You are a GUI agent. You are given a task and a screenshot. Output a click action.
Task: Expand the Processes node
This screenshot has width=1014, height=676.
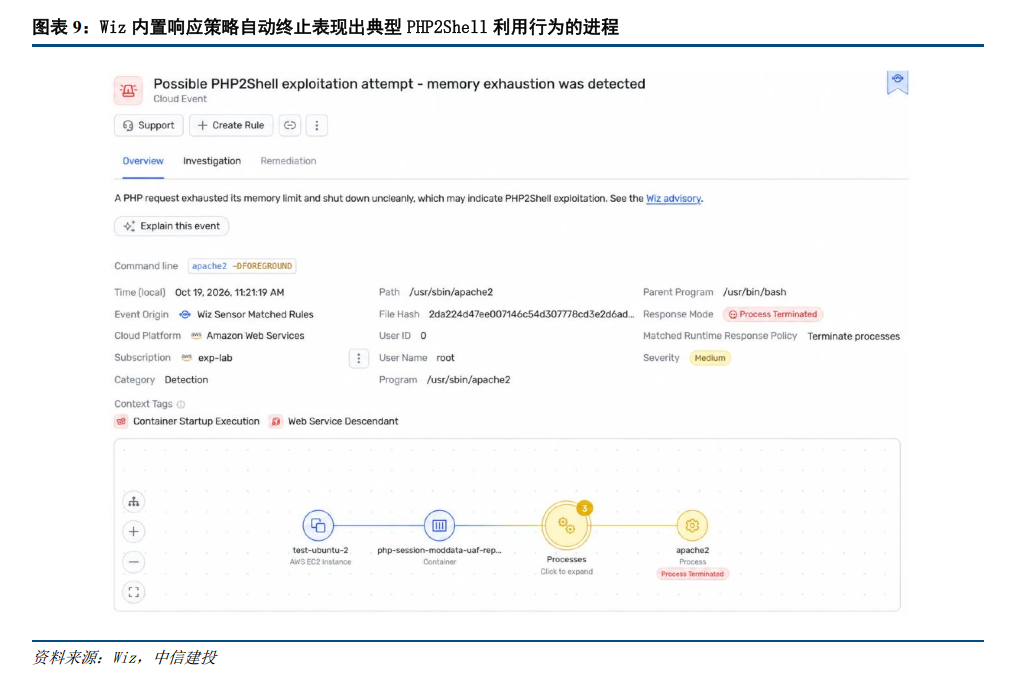tap(566, 525)
